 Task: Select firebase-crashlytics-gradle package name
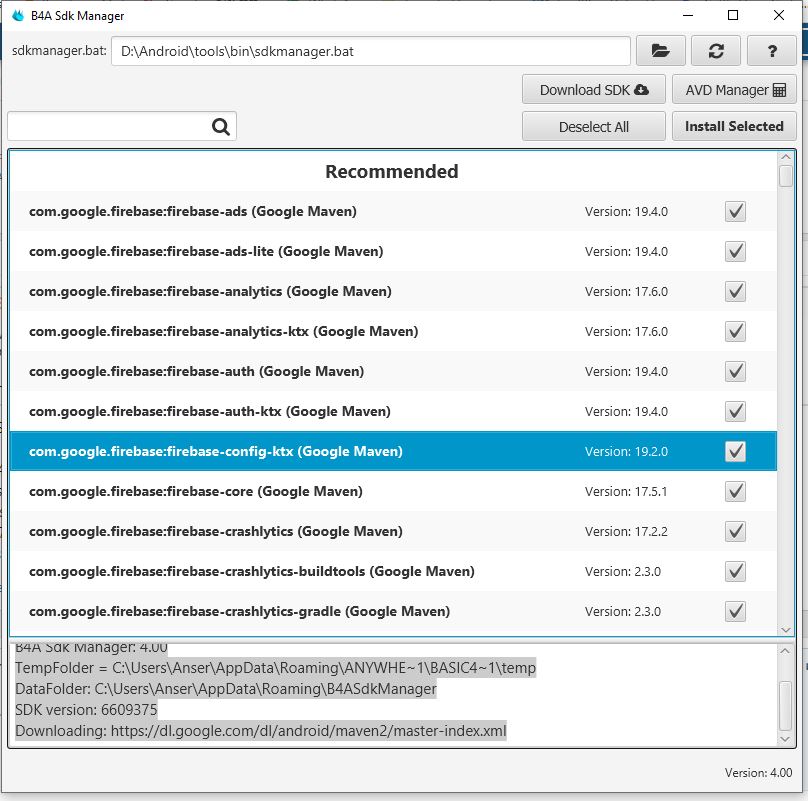239,611
